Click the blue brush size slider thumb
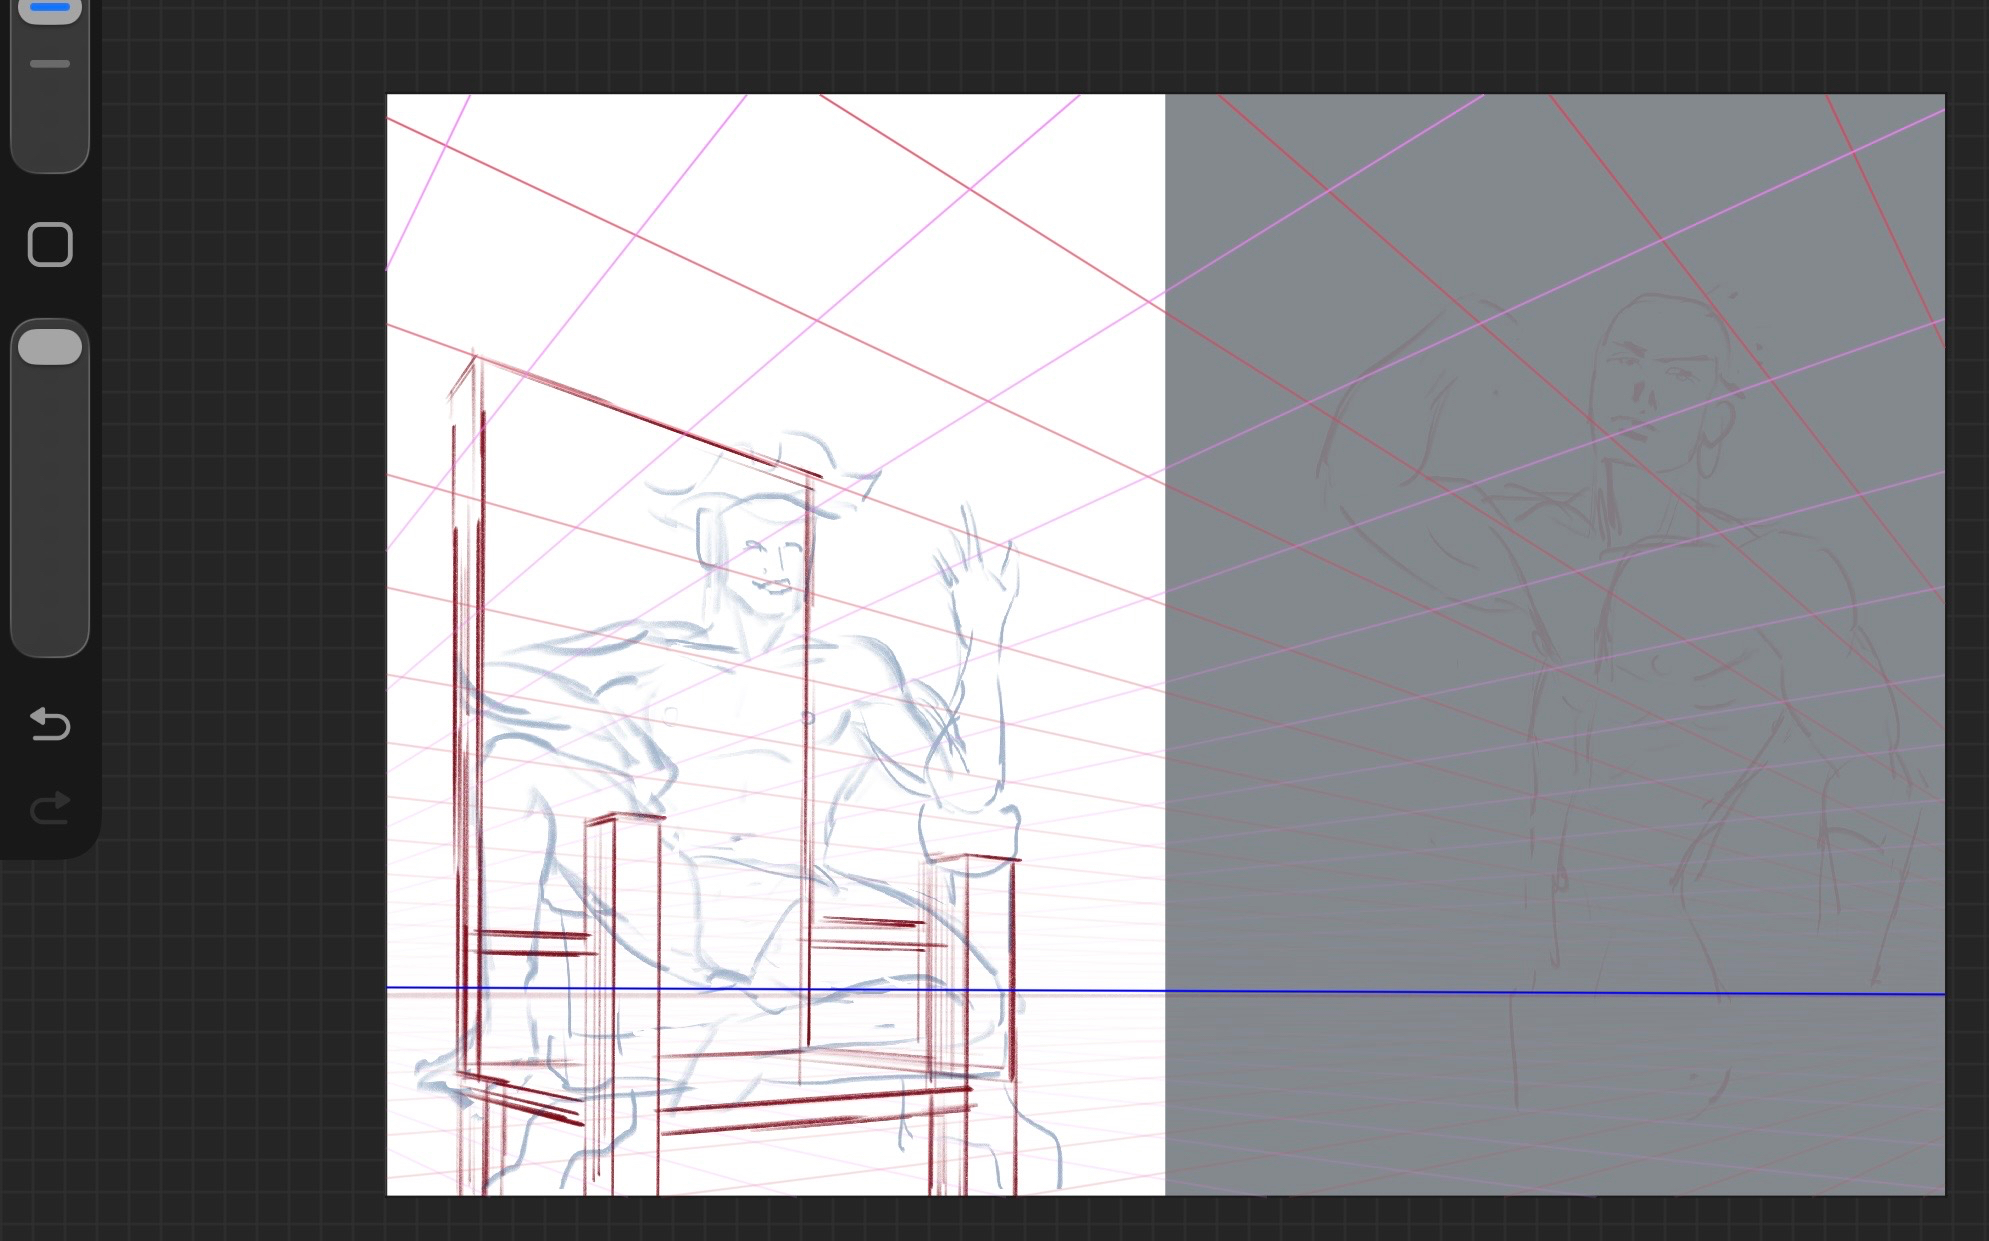 point(50,9)
